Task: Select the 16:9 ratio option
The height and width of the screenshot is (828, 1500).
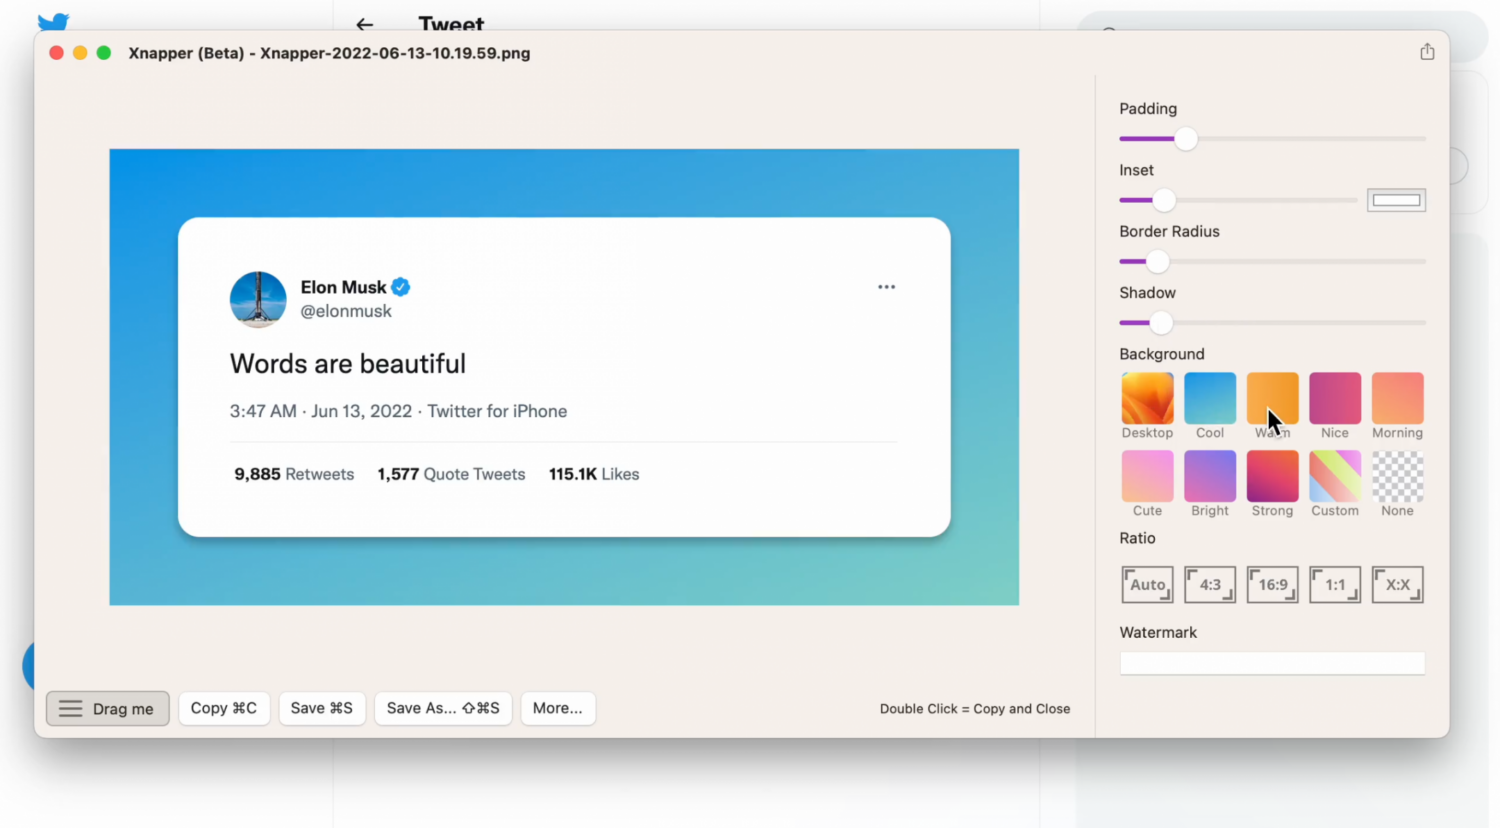Action: tap(1272, 585)
